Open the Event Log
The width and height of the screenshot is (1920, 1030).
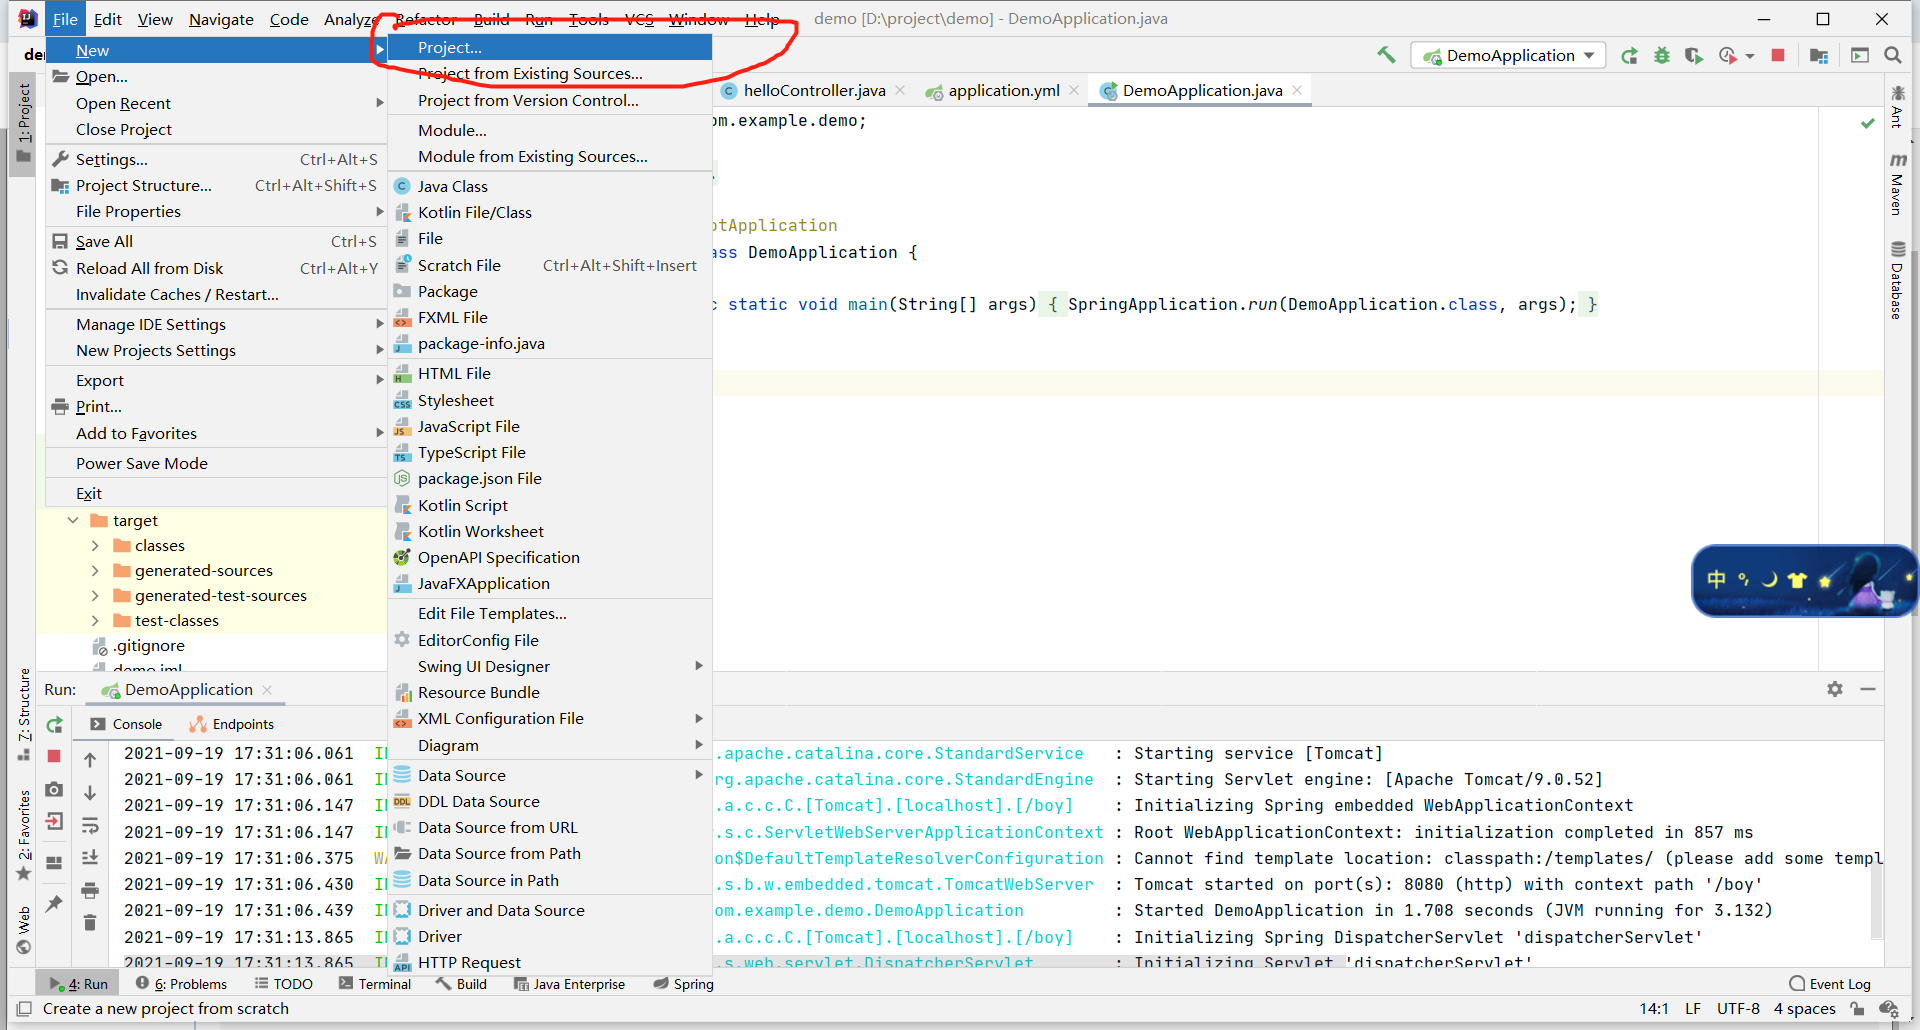click(x=1830, y=984)
